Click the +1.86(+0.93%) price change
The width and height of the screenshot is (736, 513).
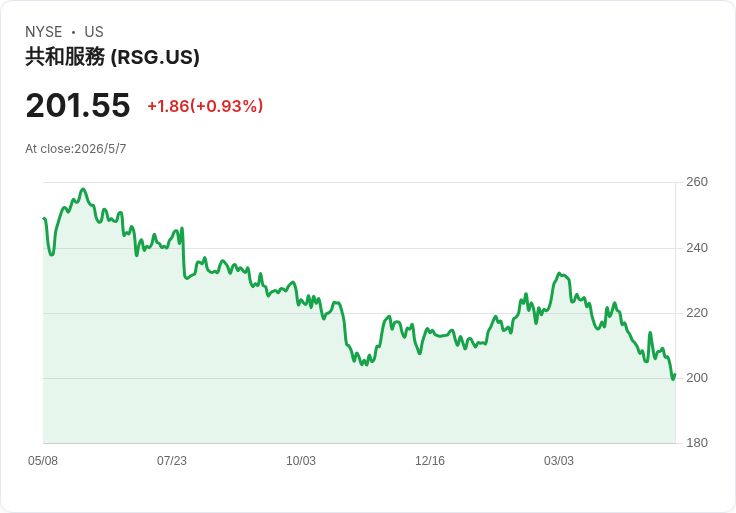pos(205,106)
